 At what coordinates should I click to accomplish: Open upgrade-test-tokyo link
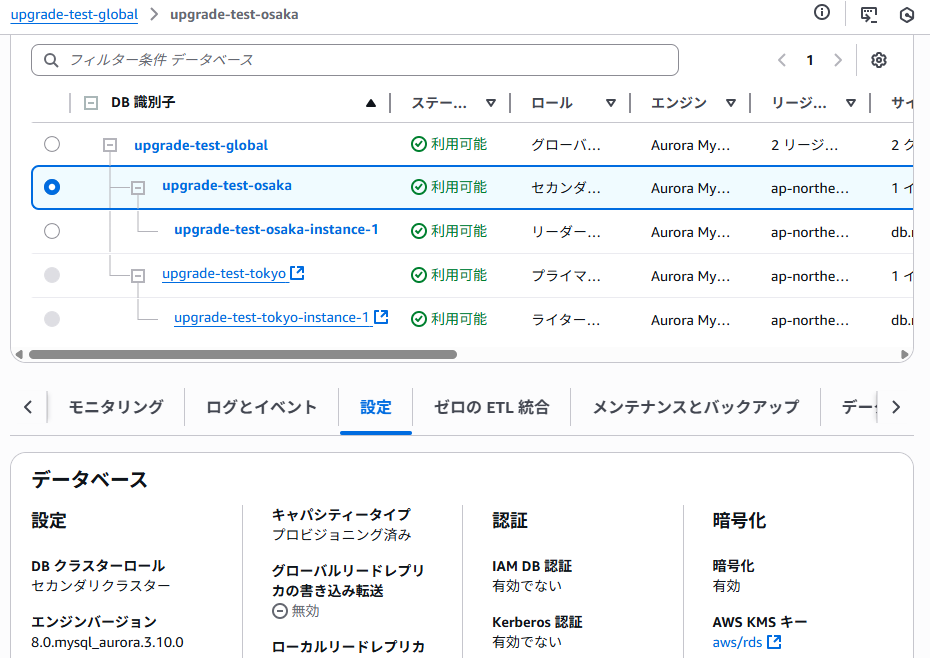coord(224,274)
